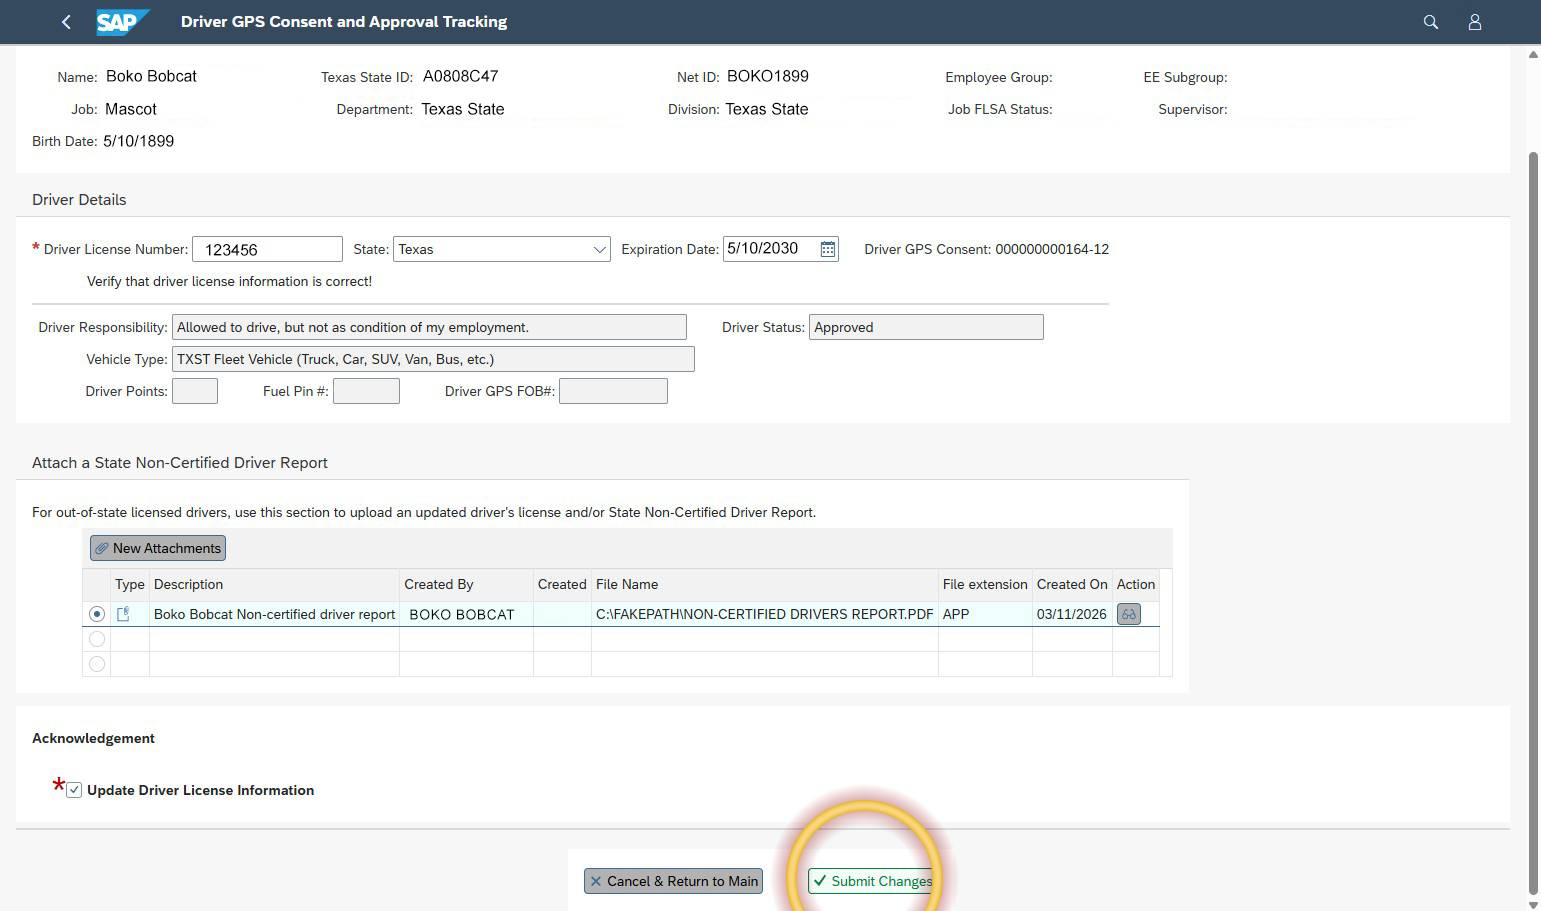Screen dimensions: 1541x911
Task: Open the user profile icon in header
Action: click(x=1475, y=21)
